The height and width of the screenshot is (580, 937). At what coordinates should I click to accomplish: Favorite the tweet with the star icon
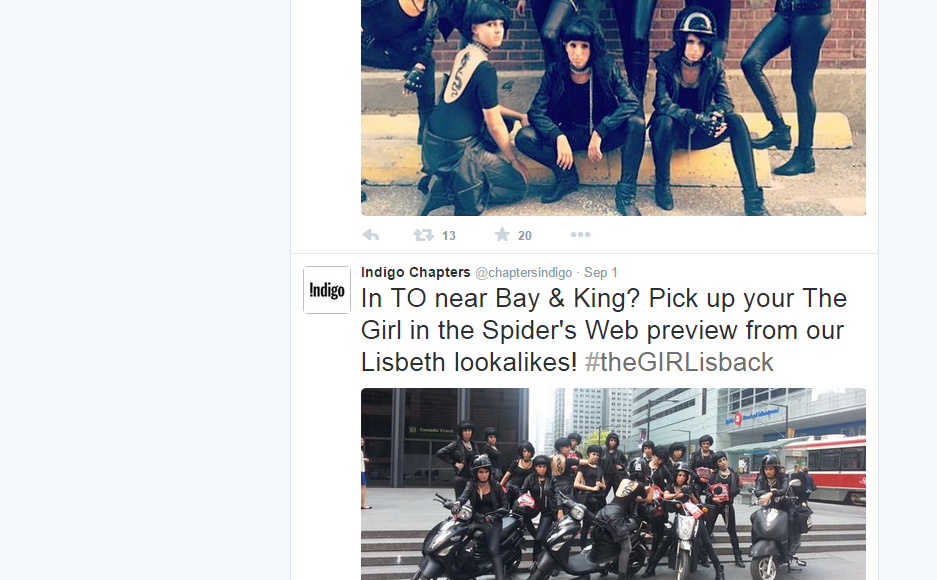coord(502,235)
